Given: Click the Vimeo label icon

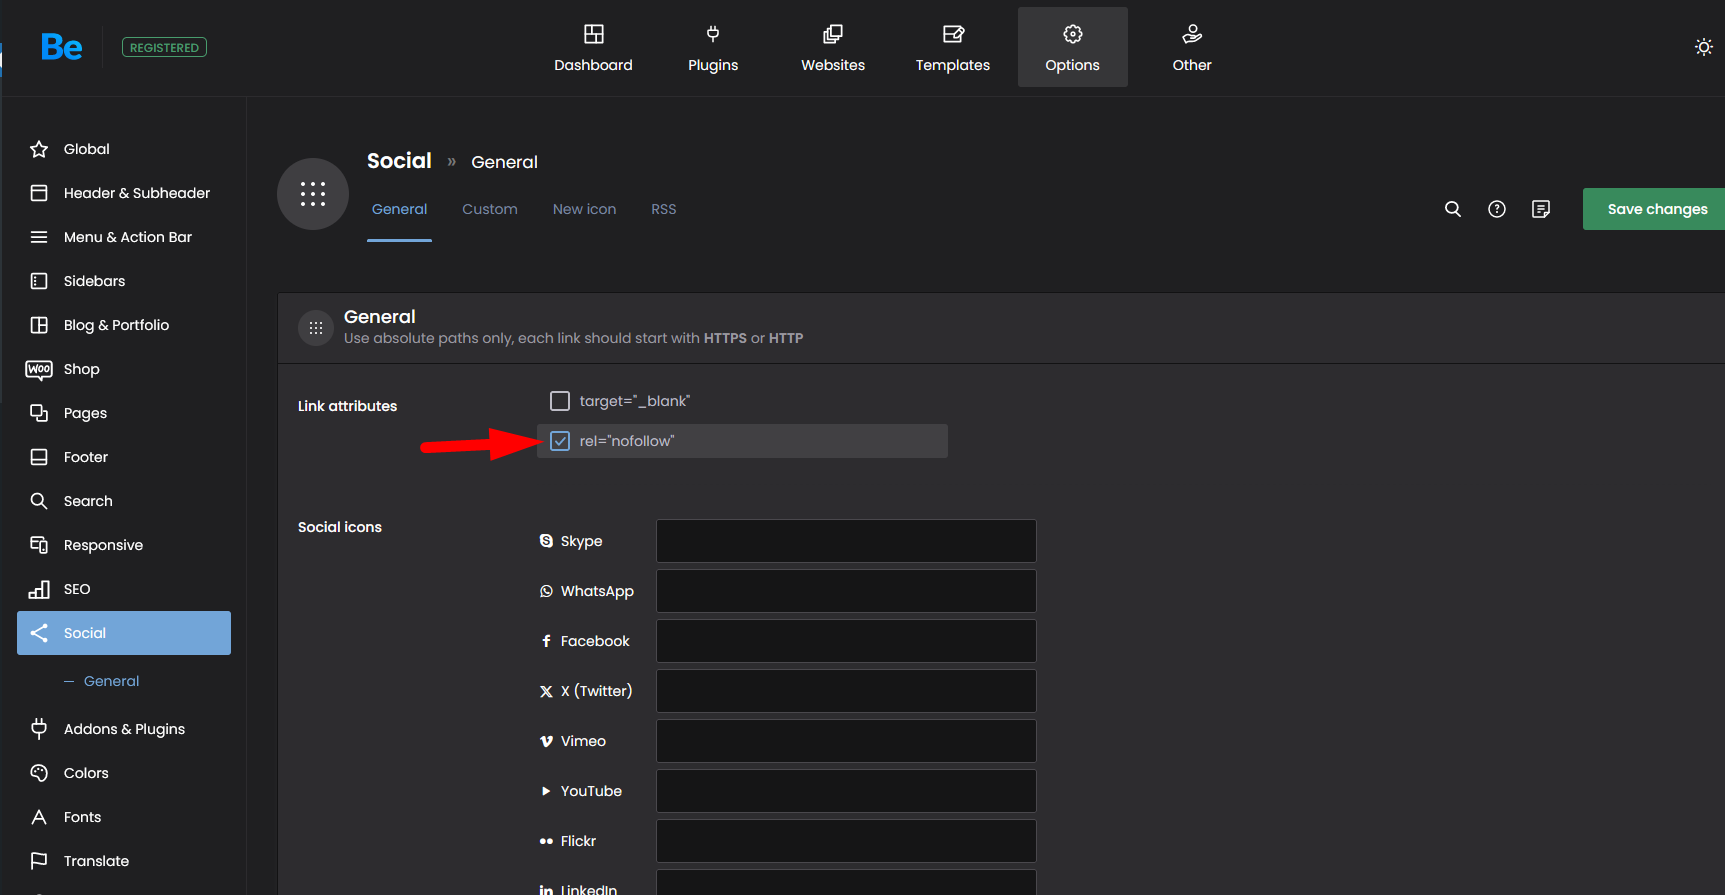Looking at the screenshot, I should coord(546,741).
